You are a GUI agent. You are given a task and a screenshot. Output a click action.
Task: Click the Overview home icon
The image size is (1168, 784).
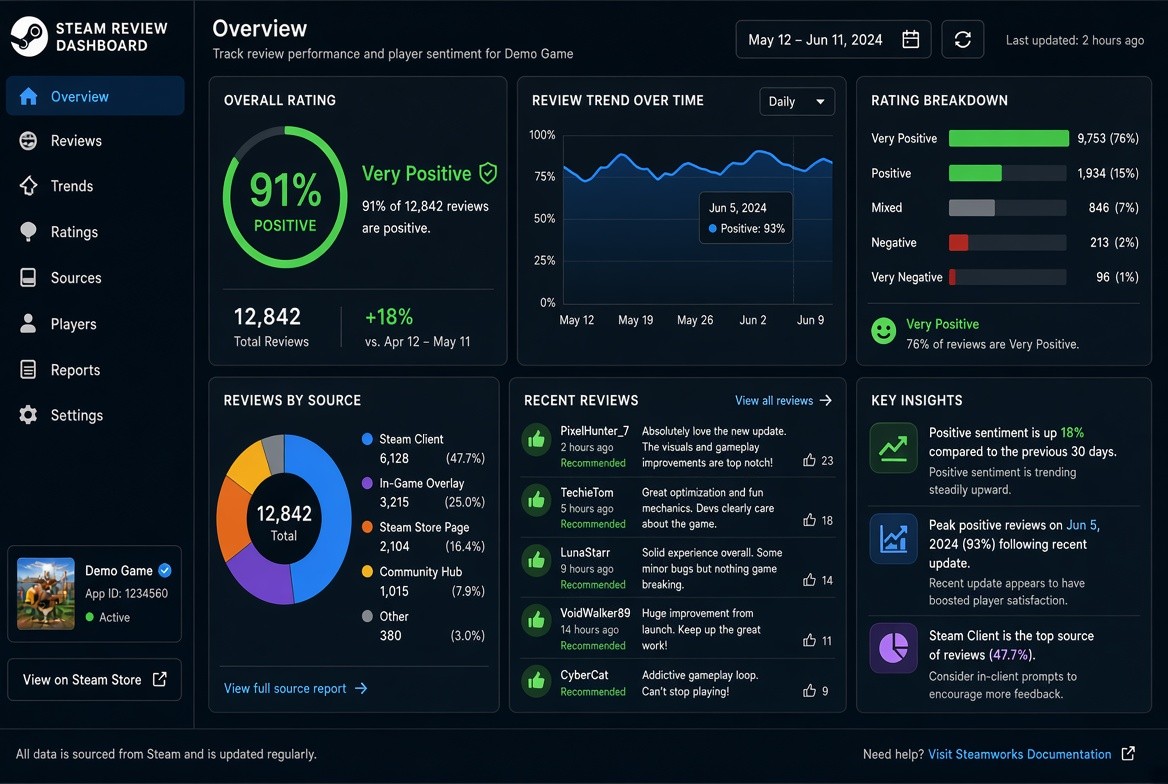click(28, 96)
